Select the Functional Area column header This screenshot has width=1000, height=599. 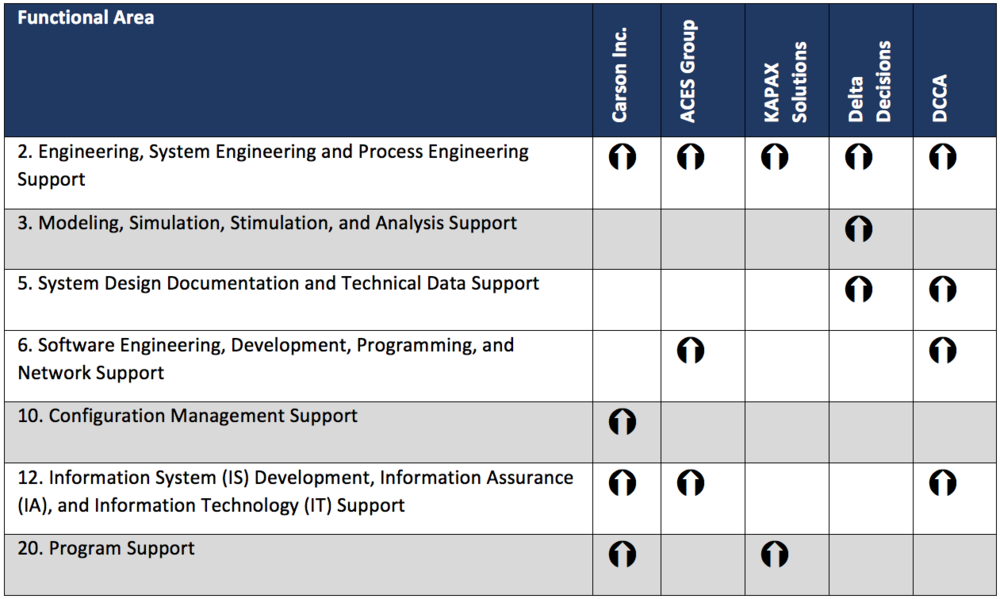pos(85,17)
